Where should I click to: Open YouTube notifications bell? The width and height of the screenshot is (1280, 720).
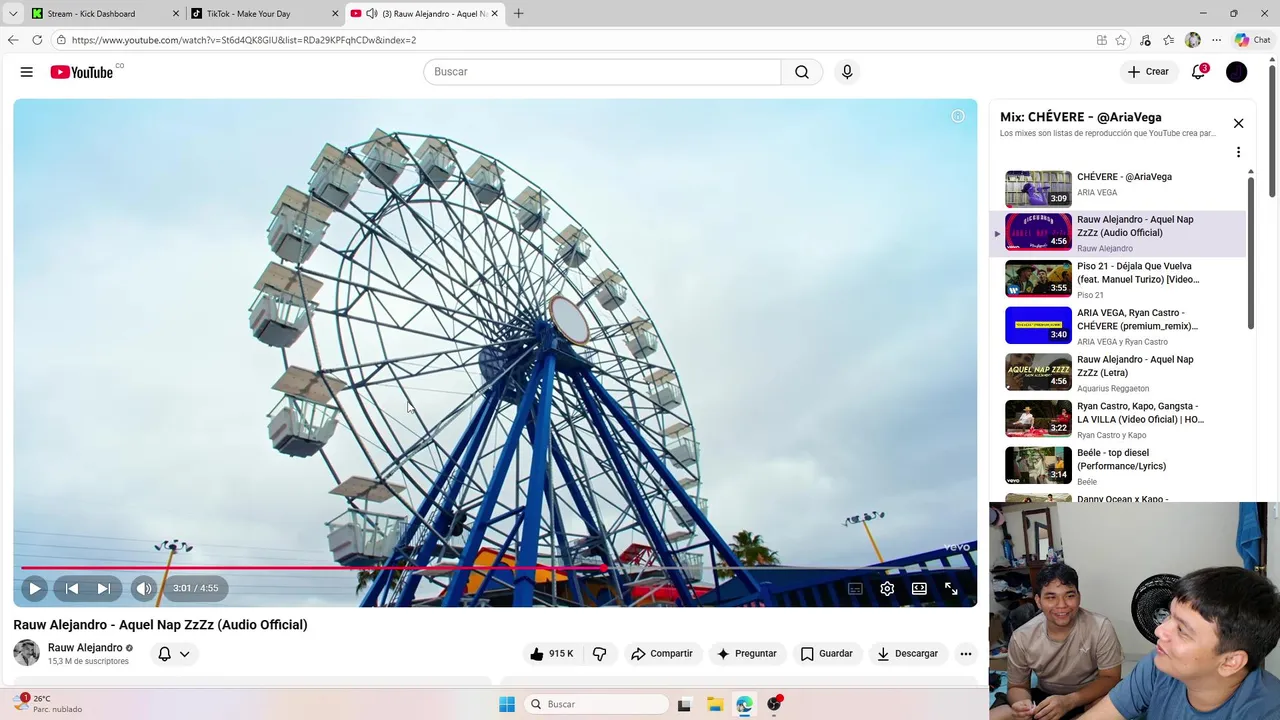[1198, 72]
